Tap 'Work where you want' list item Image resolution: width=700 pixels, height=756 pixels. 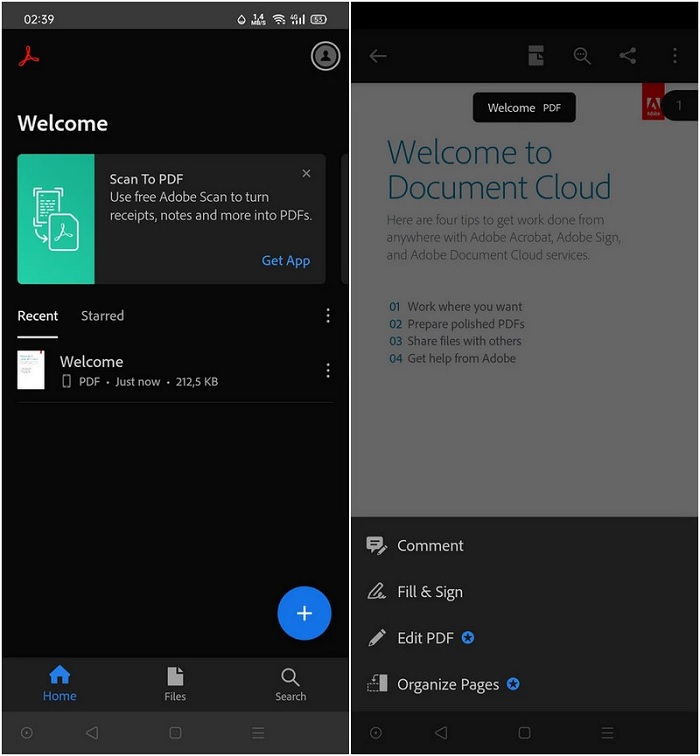tap(456, 307)
